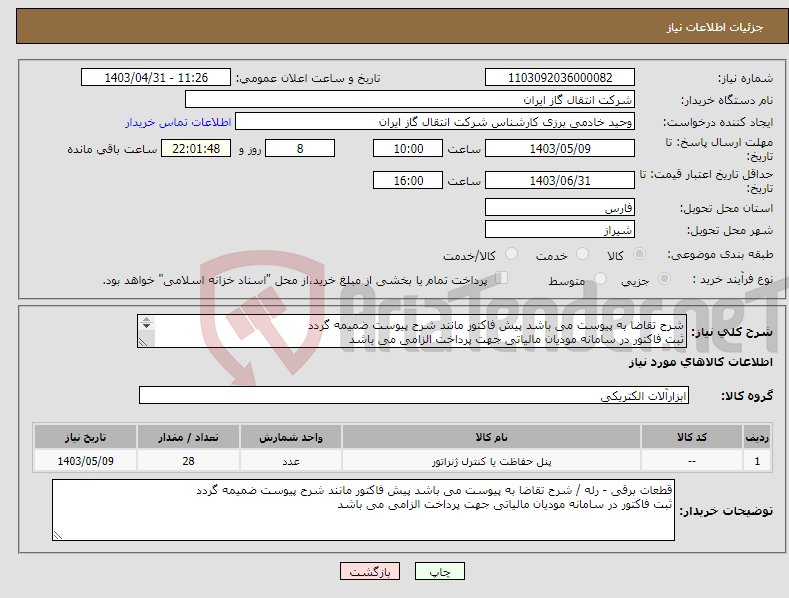Select the کالا/خدمت radio button
Viewport: 789px width, 598px height.
coord(511,254)
